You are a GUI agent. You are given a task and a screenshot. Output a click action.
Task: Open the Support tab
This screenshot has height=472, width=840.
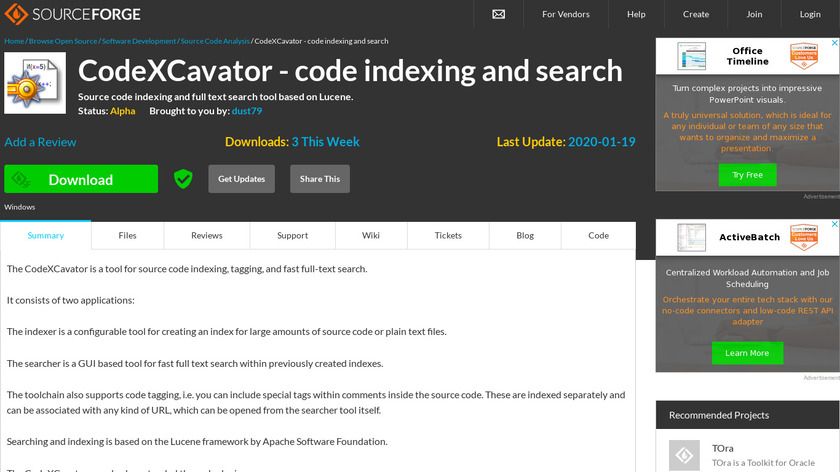[x=292, y=235]
